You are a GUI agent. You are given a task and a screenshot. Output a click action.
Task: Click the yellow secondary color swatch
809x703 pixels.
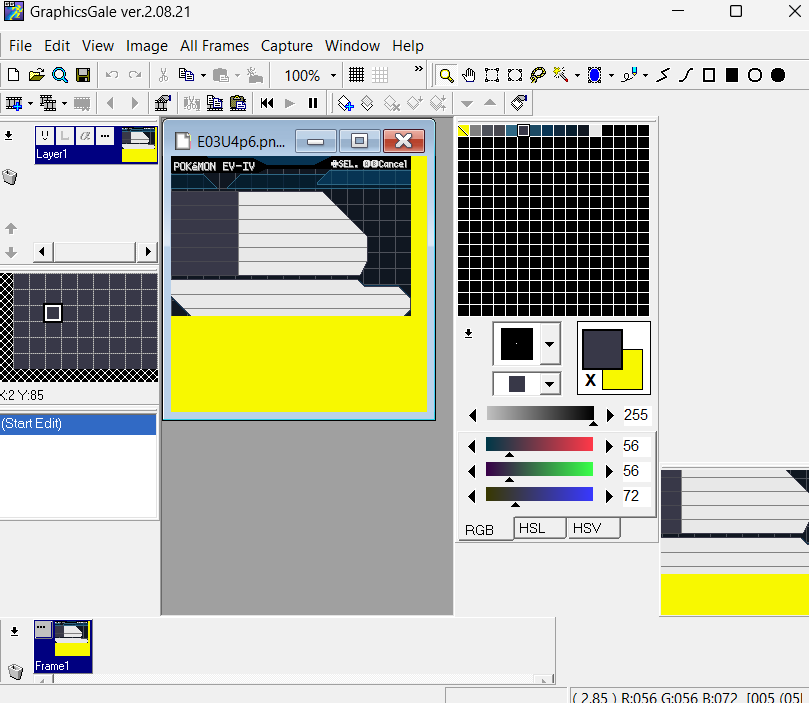pyautogui.click(x=632, y=377)
